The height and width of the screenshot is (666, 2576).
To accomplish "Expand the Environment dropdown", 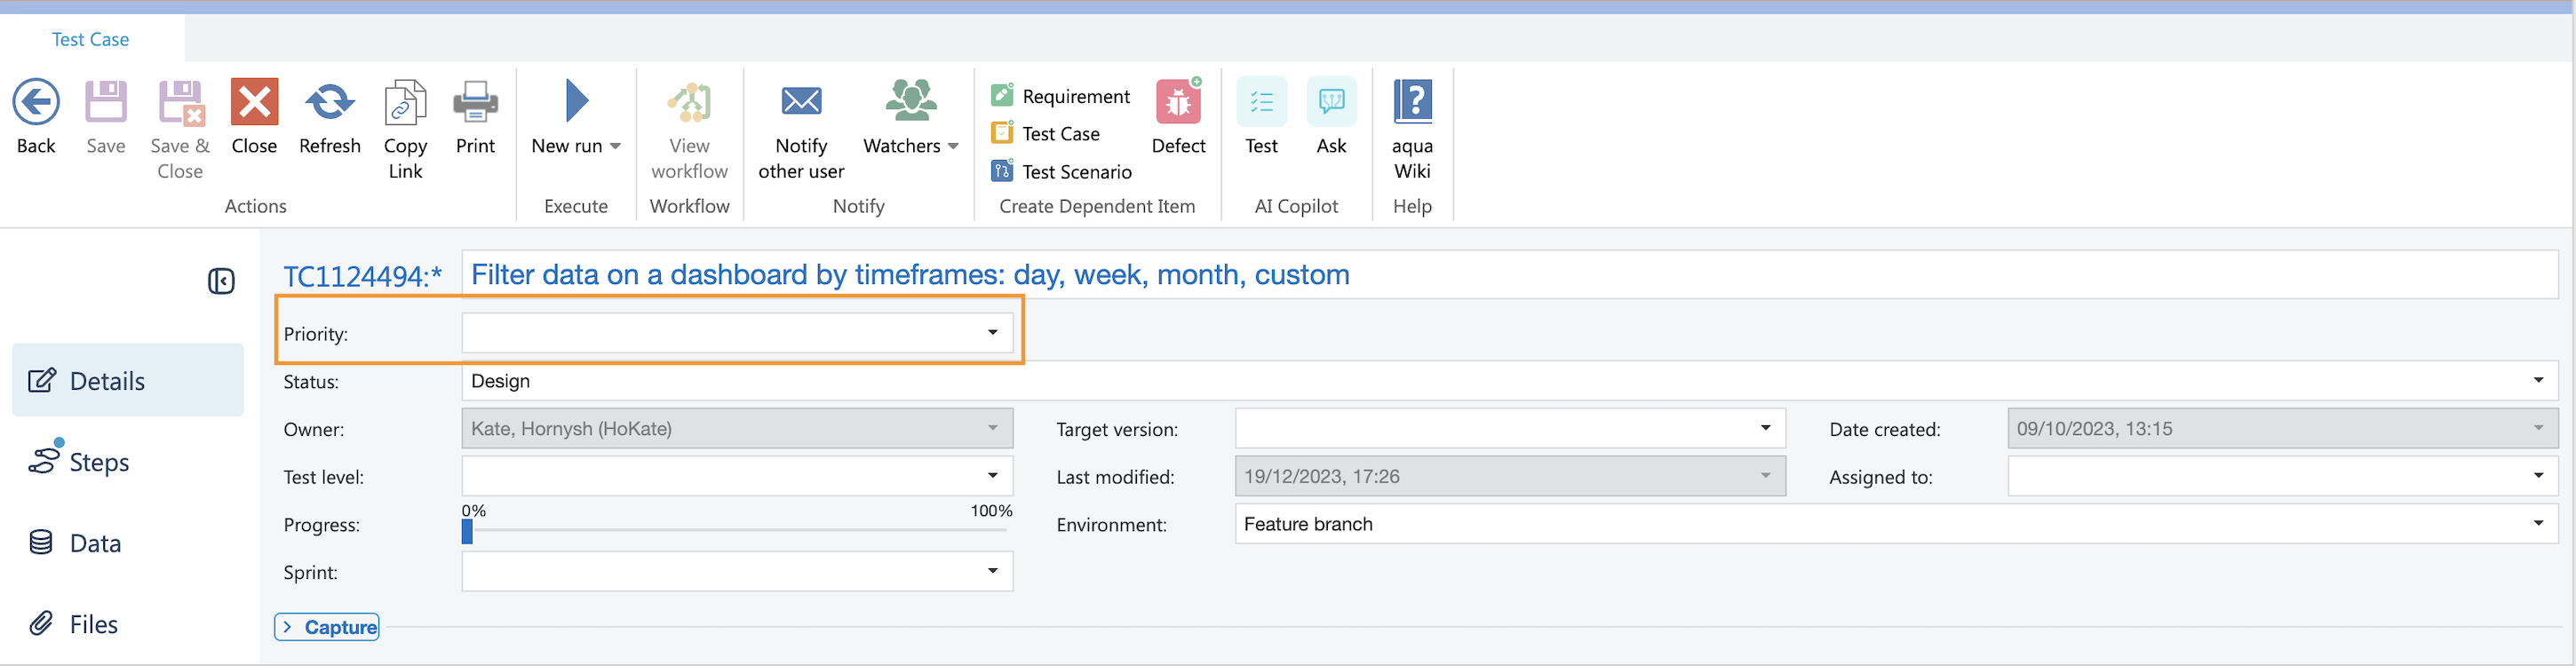I will pos(2537,524).
